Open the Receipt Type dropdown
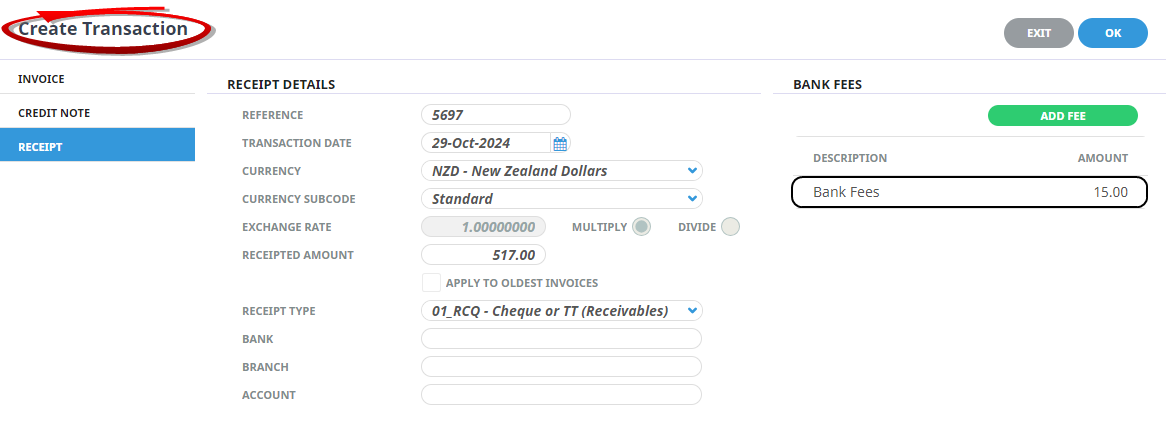This screenshot has width=1166, height=442. 562,311
